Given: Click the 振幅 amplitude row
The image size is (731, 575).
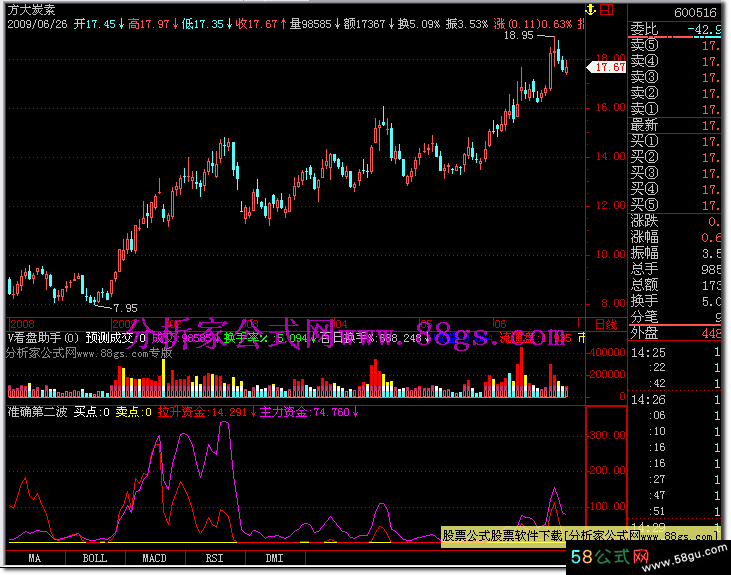Looking at the screenshot, I should (x=675, y=253).
